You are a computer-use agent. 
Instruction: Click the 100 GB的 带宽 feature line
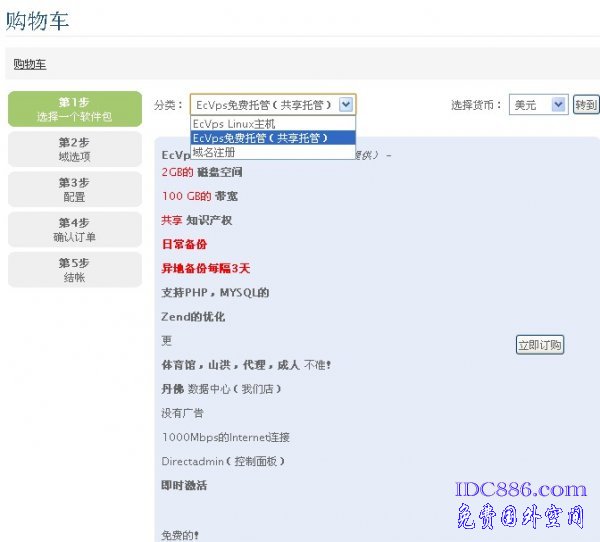pos(200,196)
